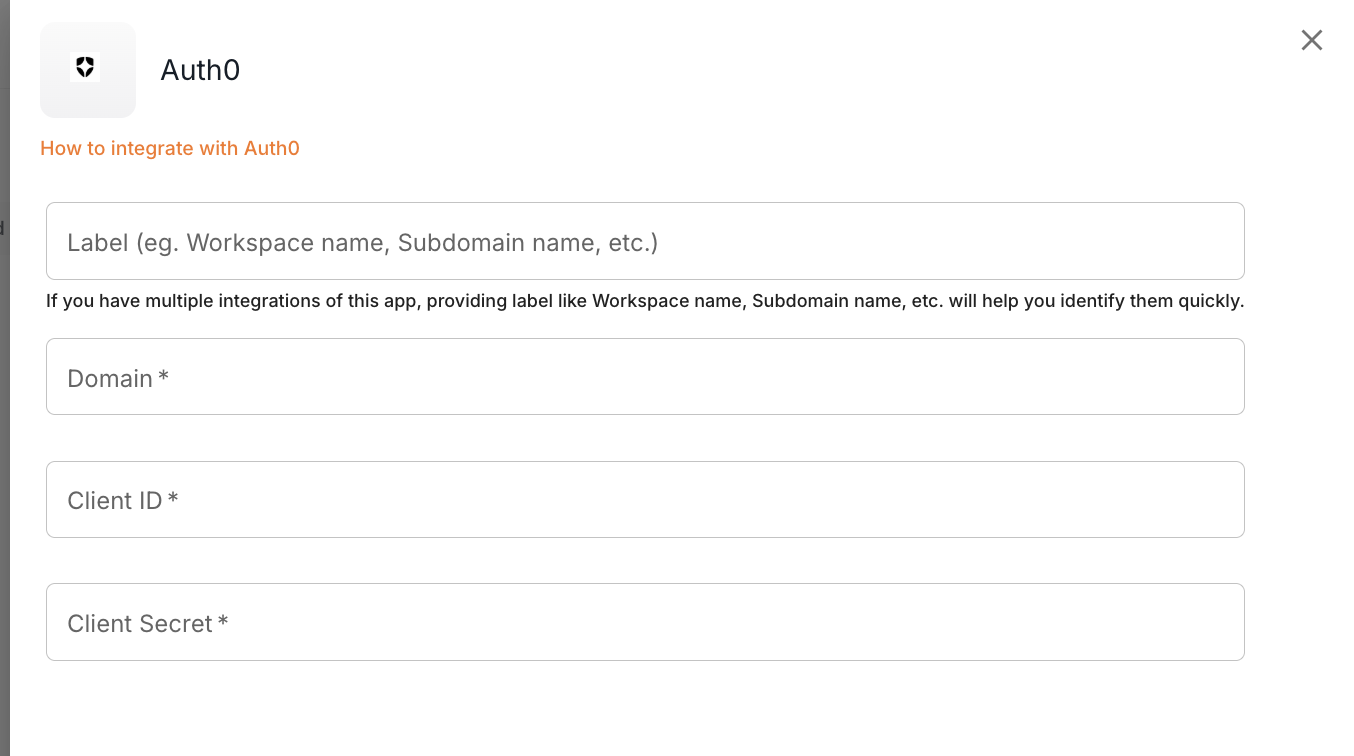Viewport: 1354px width, 756px height.
Task: Select the Client ID input field
Action: pyautogui.click(x=645, y=500)
